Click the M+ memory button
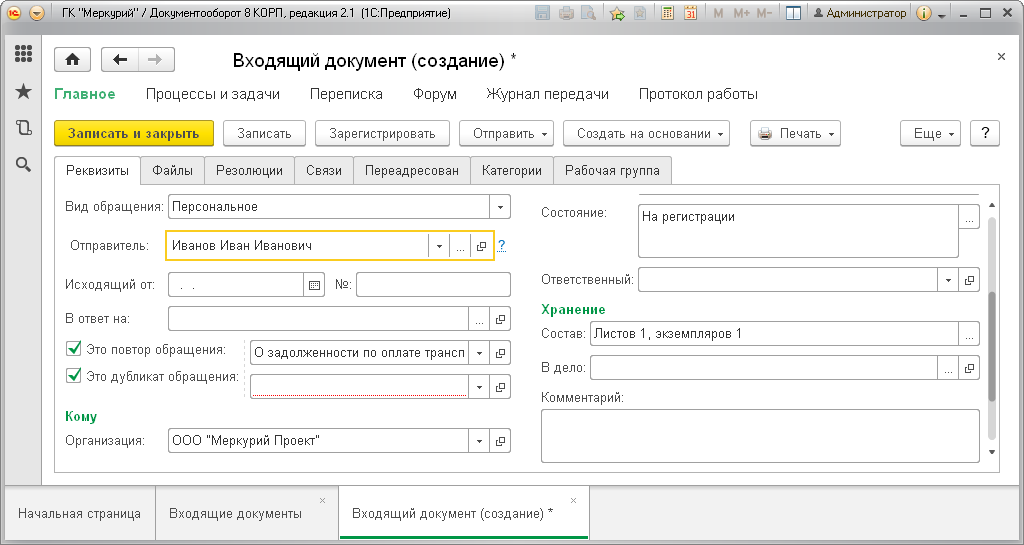Viewport: 1024px width, 545px height. [x=741, y=13]
